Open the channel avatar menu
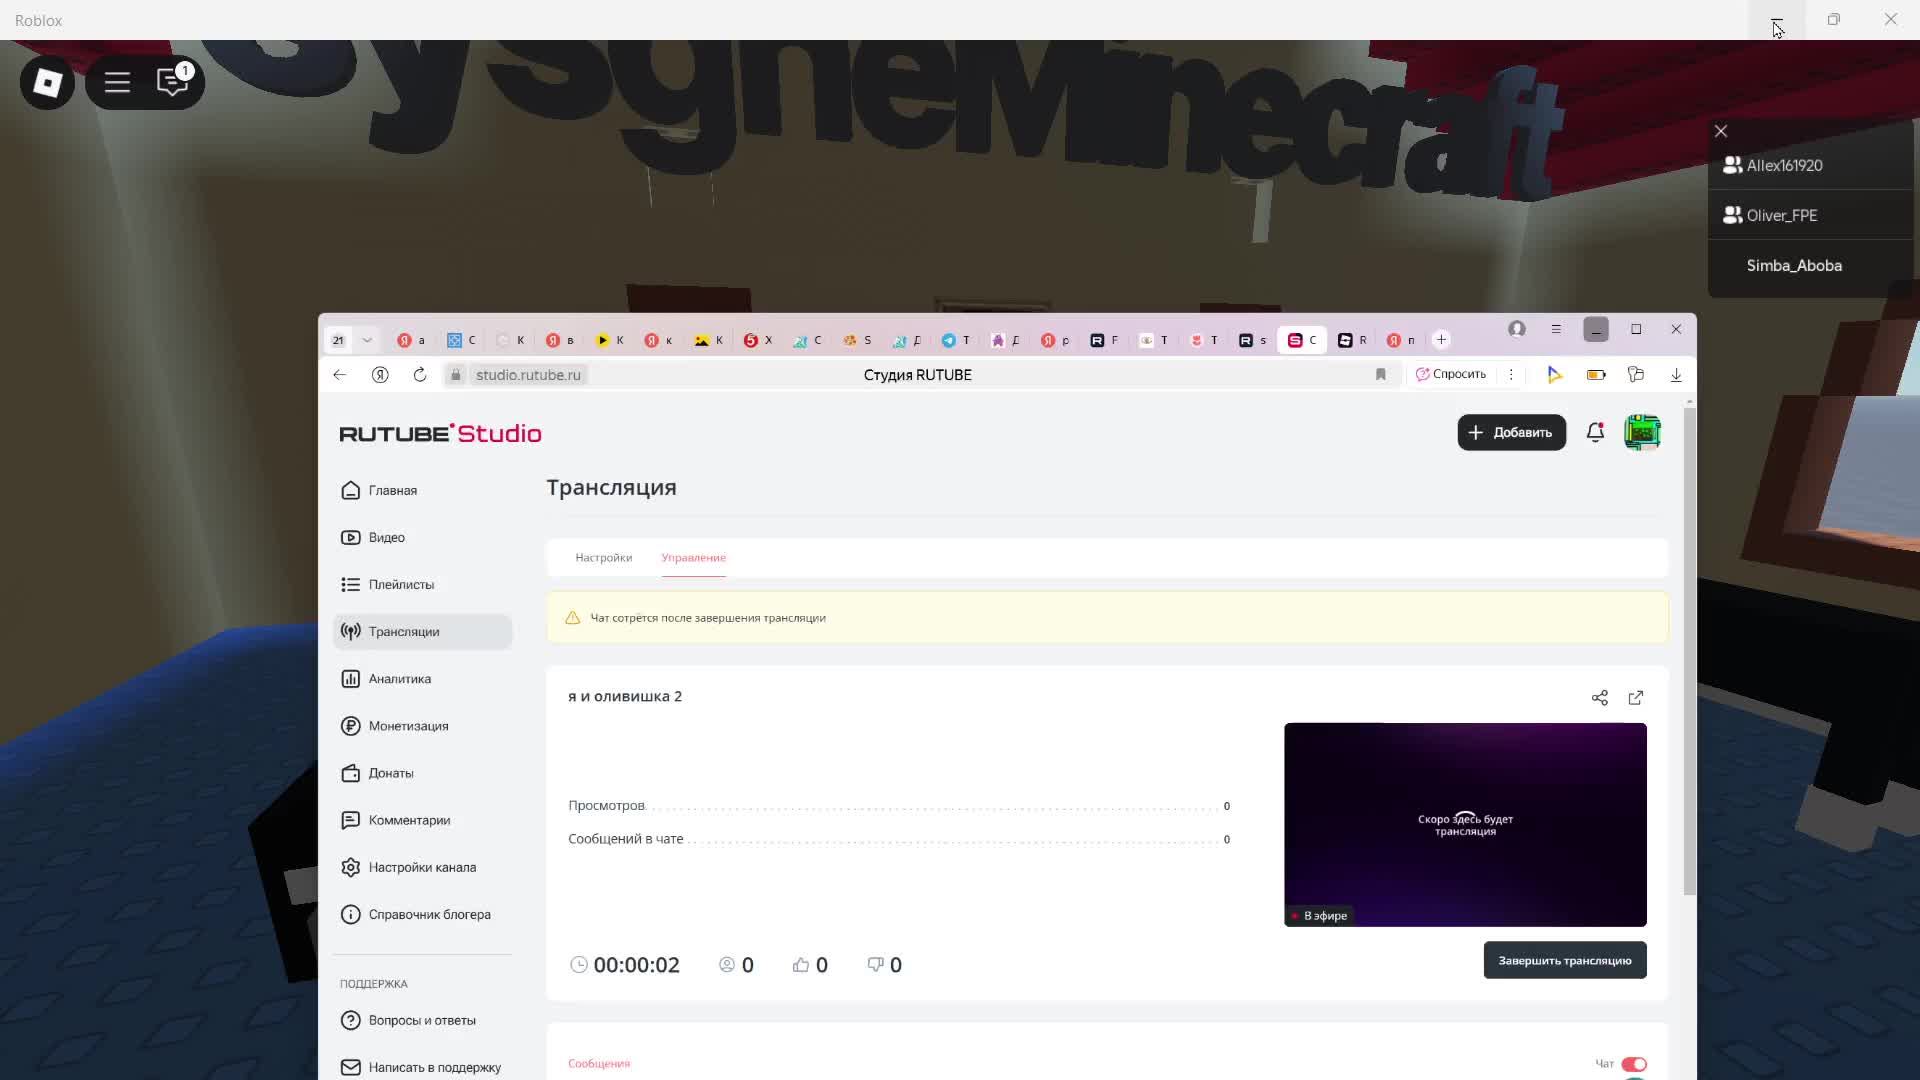The height and width of the screenshot is (1080, 1920). (x=1642, y=432)
